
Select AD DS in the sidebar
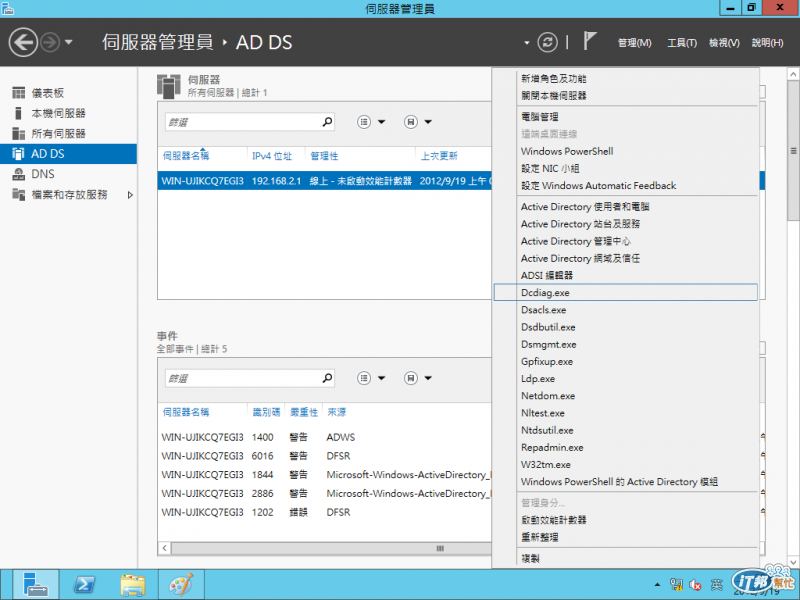coord(68,154)
